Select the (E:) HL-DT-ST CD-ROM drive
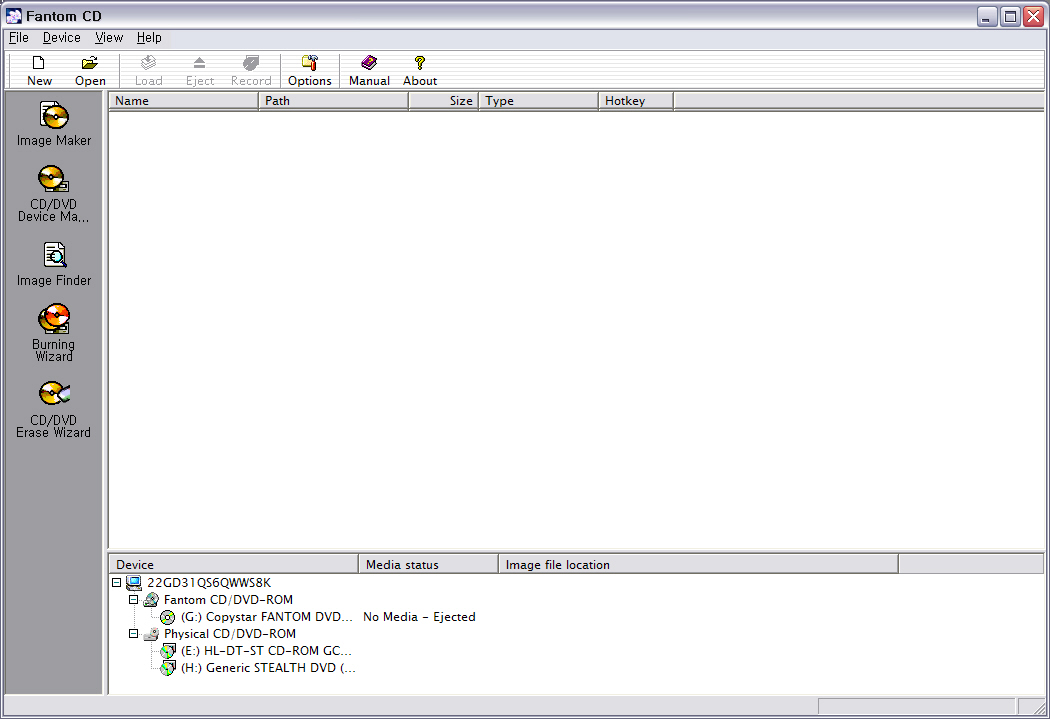 tap(265, 651)
